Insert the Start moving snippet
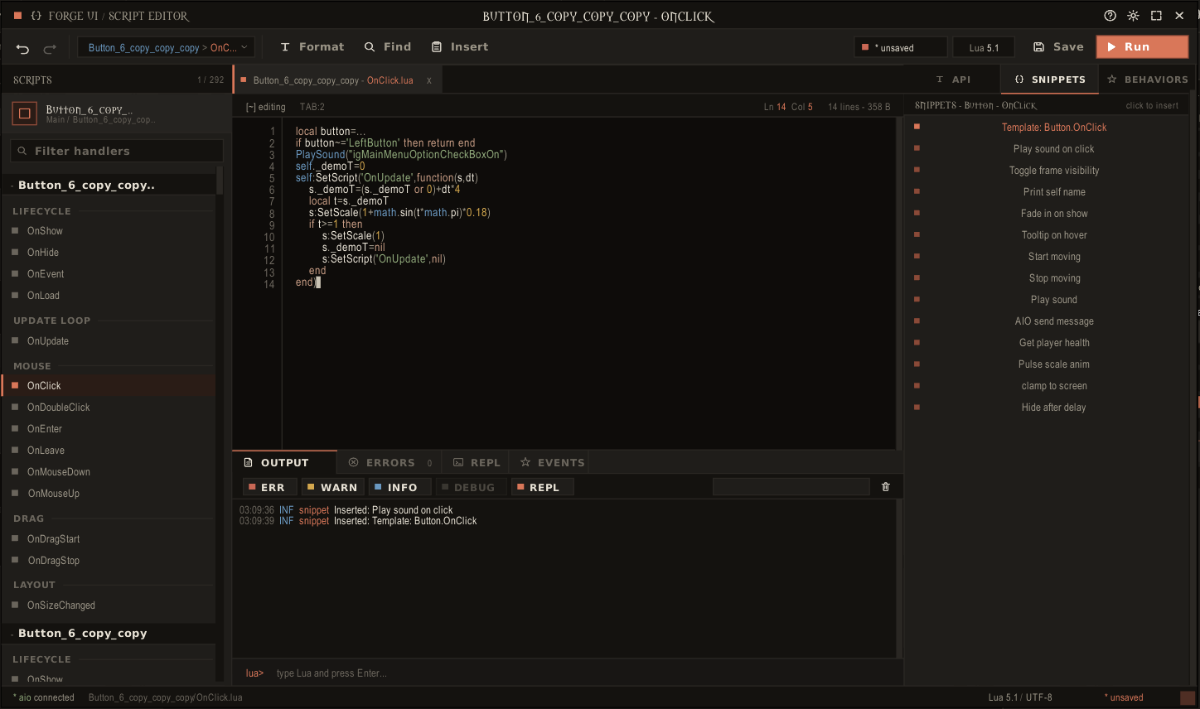This screenshot has width=1200, height=709. click(1050, 257)
